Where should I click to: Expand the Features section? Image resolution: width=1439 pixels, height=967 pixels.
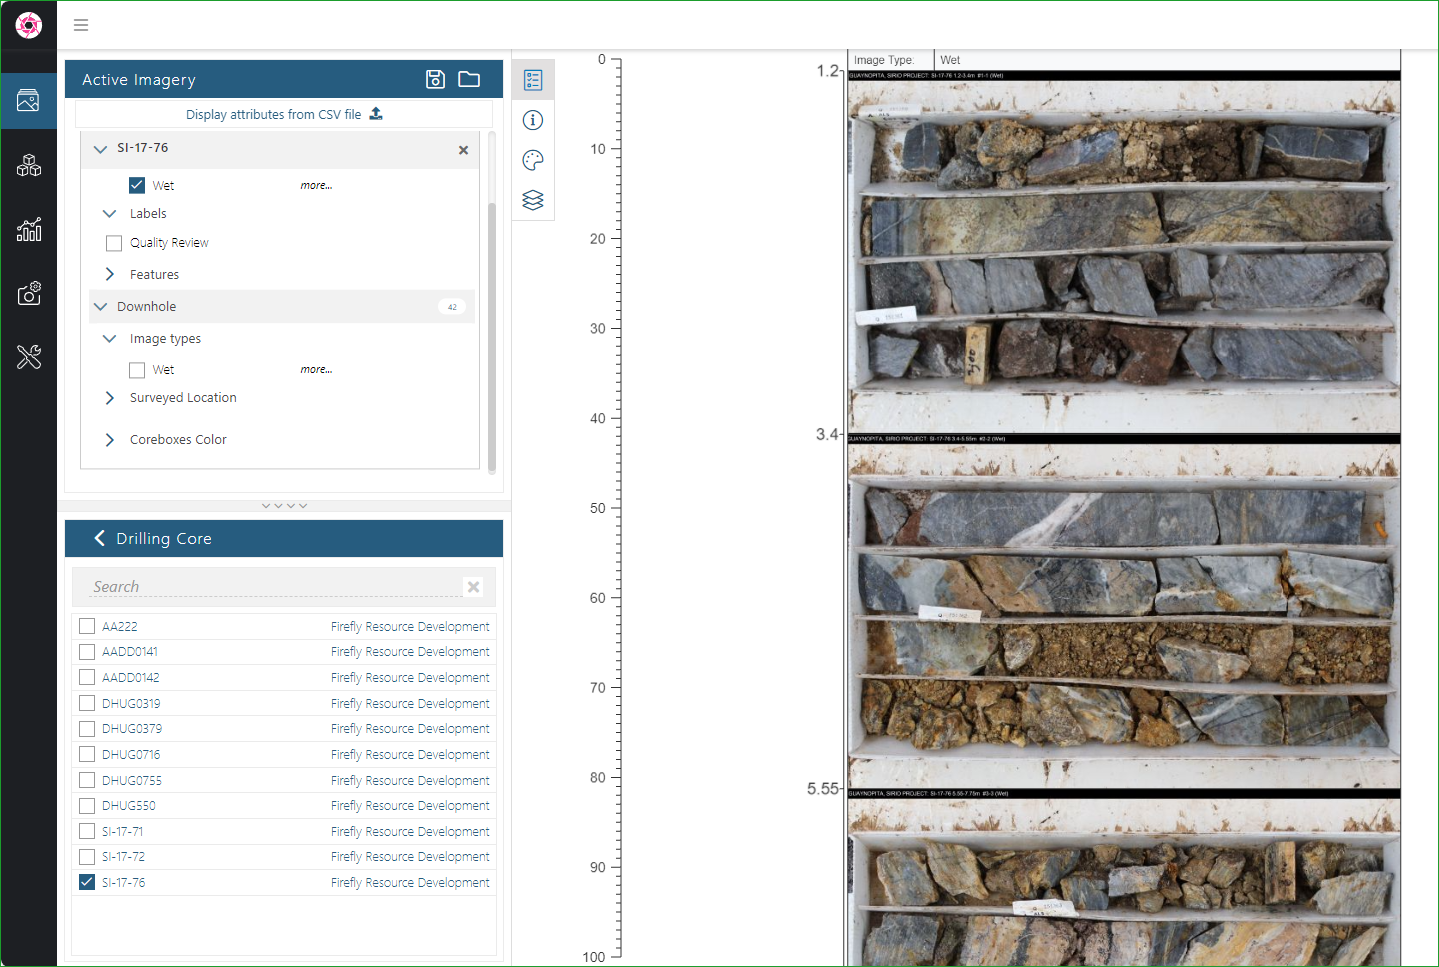click(x=110, y=274)
